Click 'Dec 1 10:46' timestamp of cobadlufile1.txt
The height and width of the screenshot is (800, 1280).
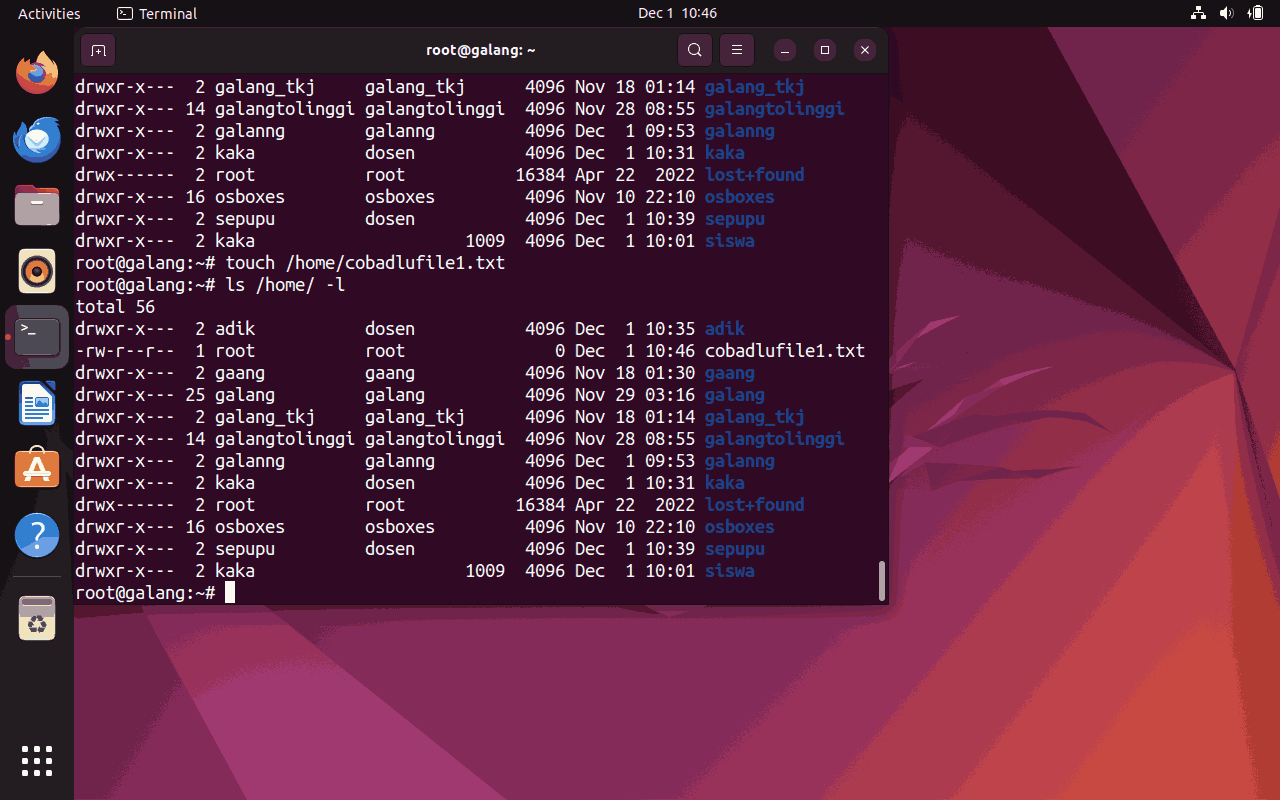[x=635, y=351]
